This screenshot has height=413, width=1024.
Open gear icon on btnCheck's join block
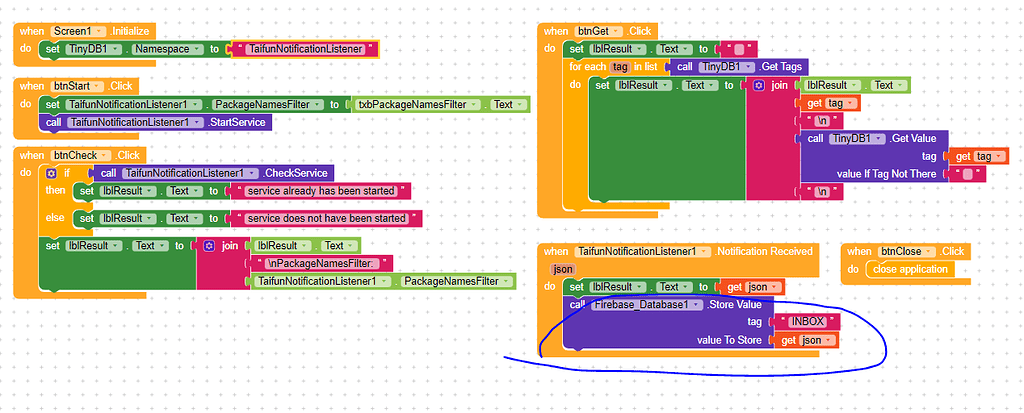209,246
